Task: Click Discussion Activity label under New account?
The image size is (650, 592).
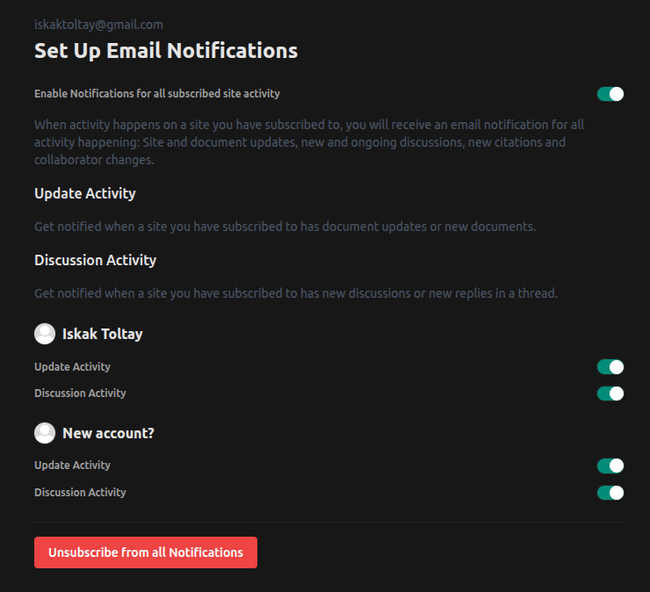Action: point(80,492)
